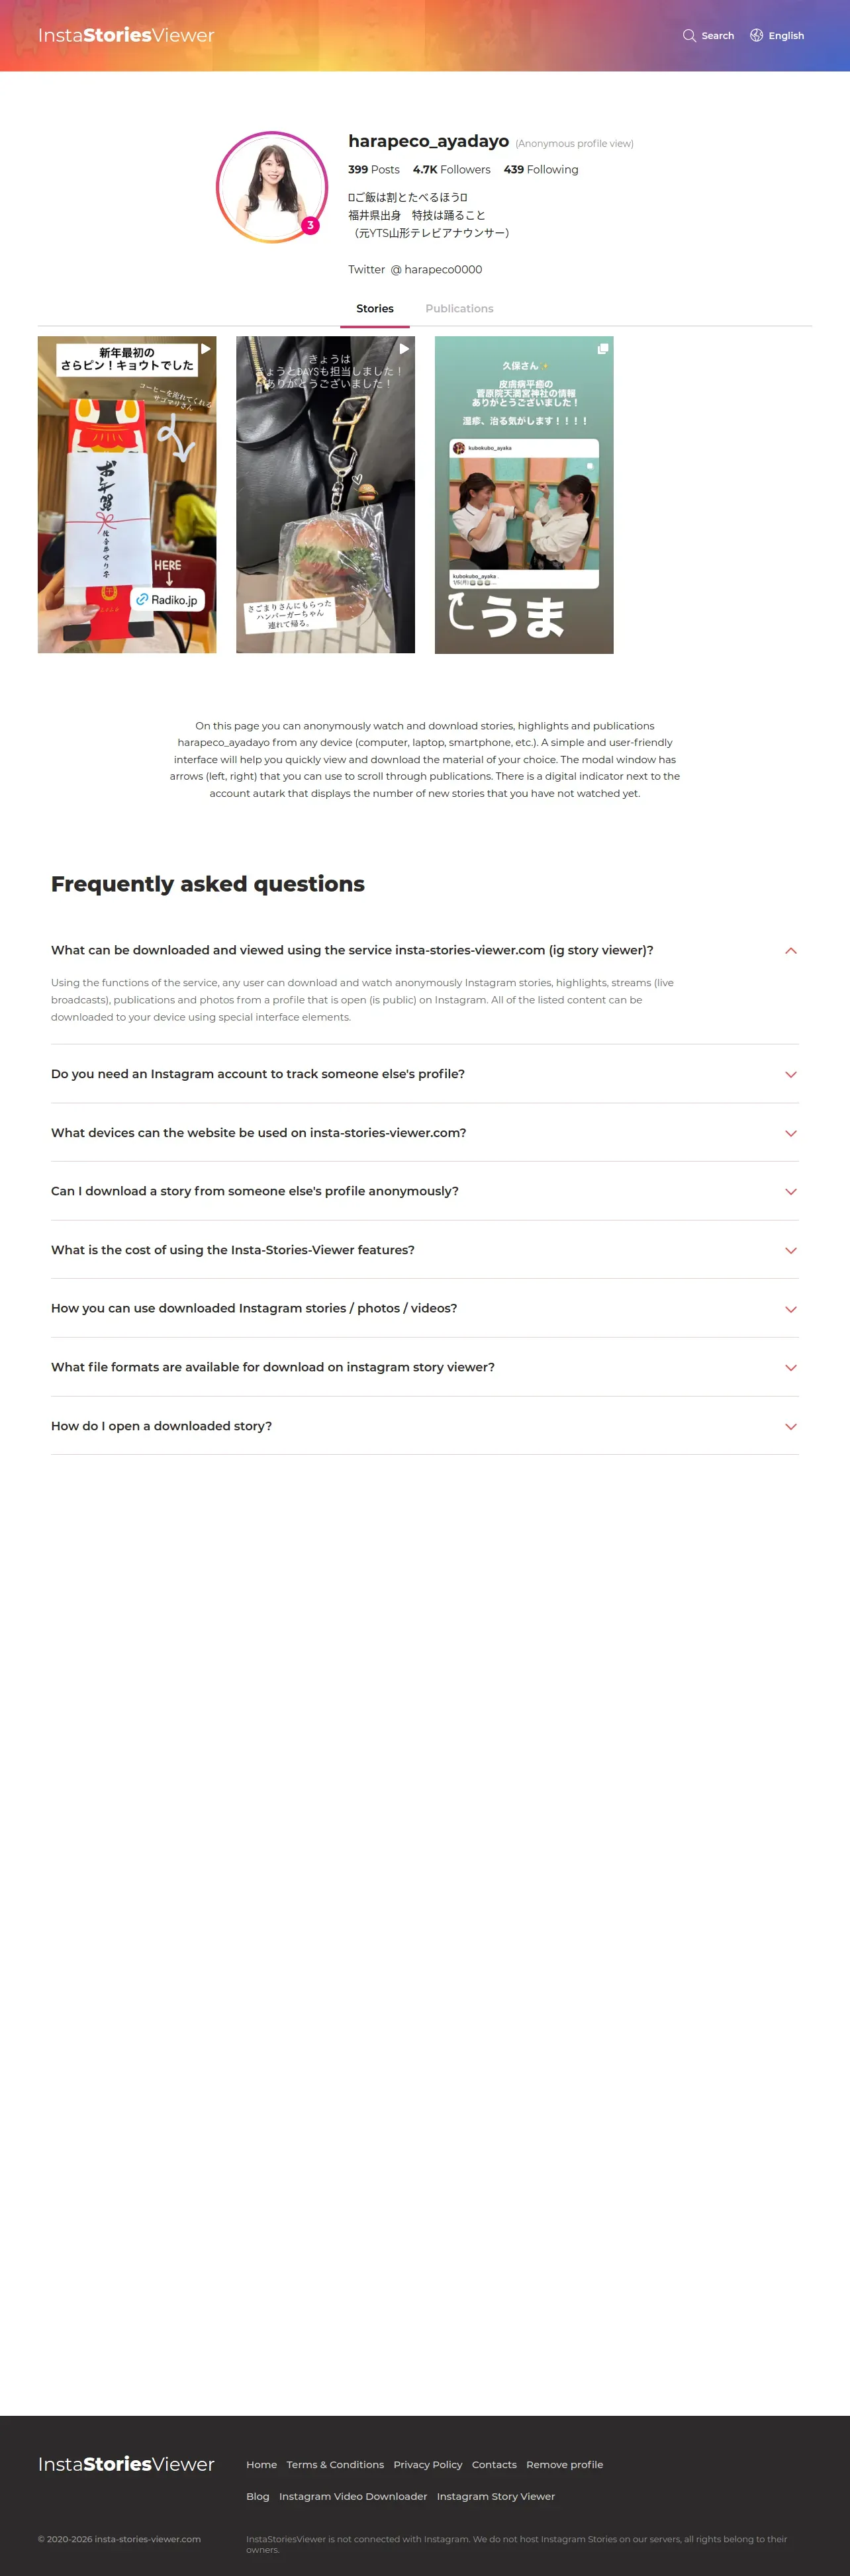Click the profile avatar with story ring

click(271, 187)
